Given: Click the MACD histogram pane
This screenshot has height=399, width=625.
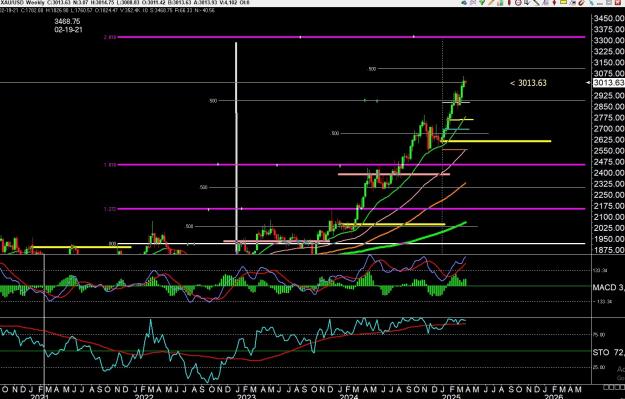Looking at the screenshot, I should pyautogui.click(x=295, y=286).
